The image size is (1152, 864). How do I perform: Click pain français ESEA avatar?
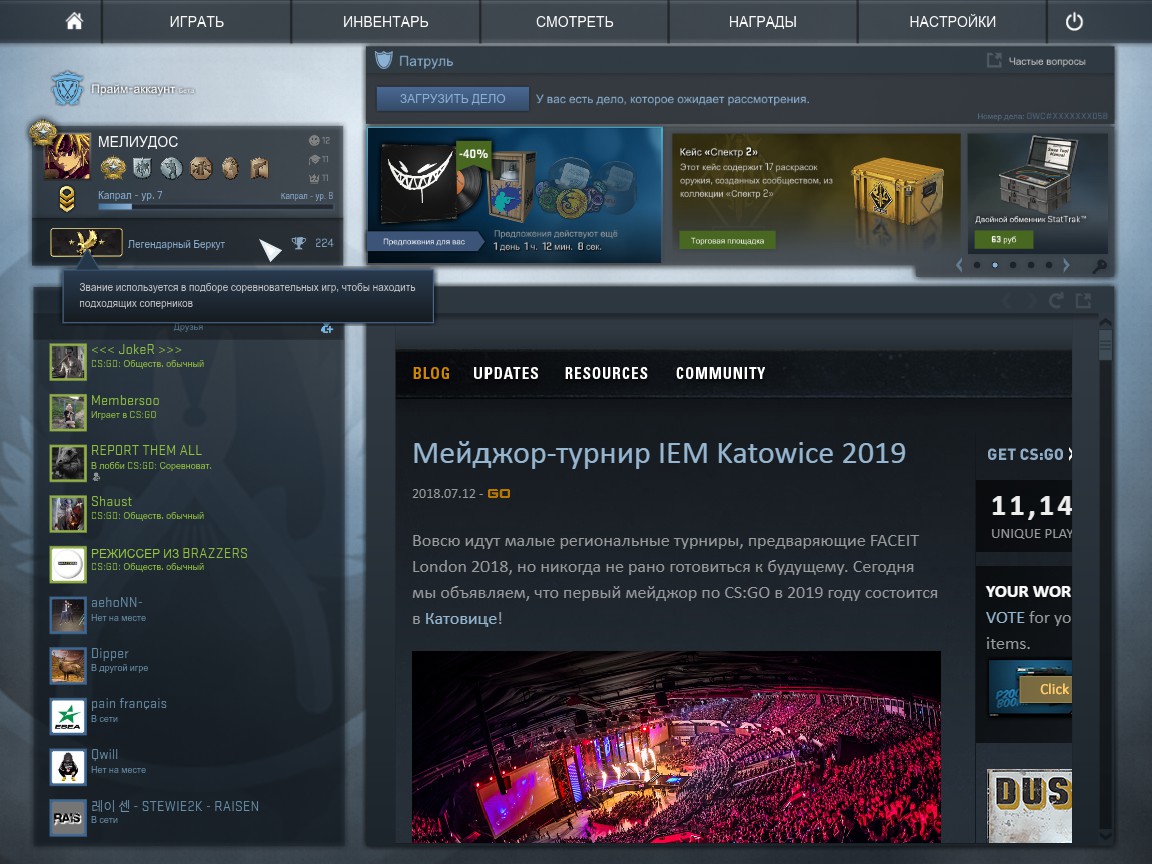click(x=68, y=716)
